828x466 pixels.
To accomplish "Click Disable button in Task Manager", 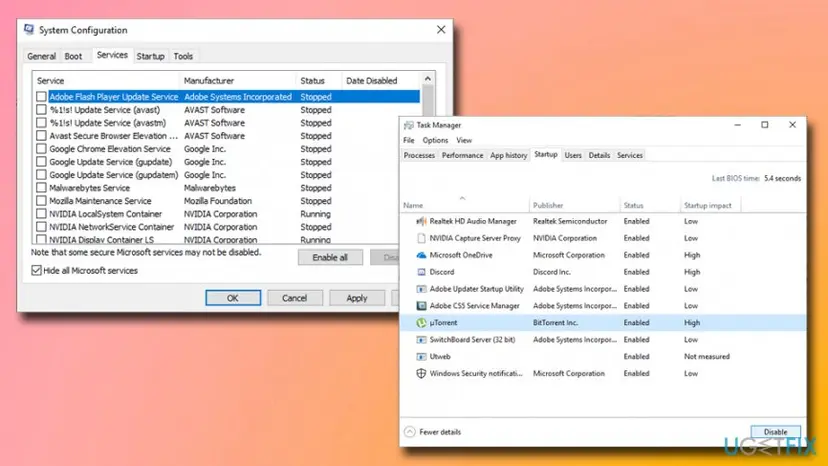I will click(x=775, y=432).
